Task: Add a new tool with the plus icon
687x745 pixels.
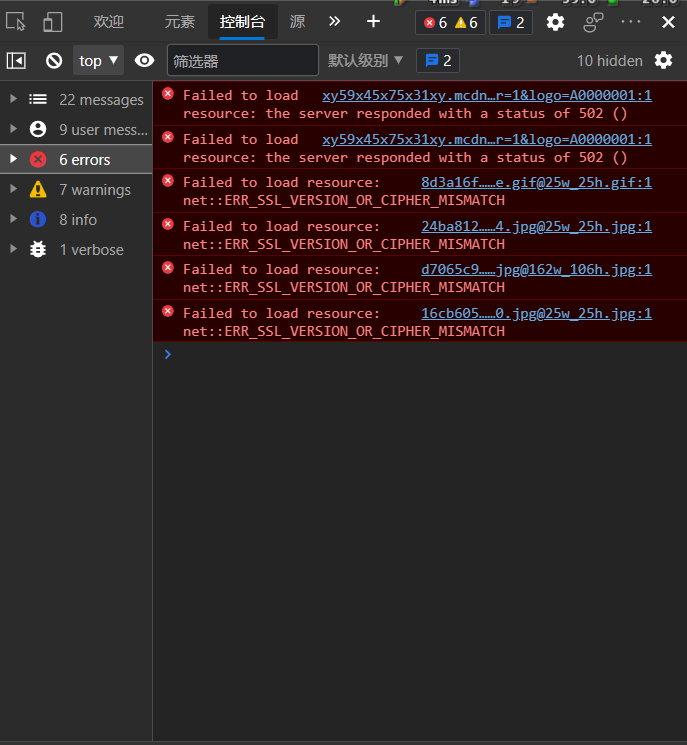Action: tap(373, 21)
